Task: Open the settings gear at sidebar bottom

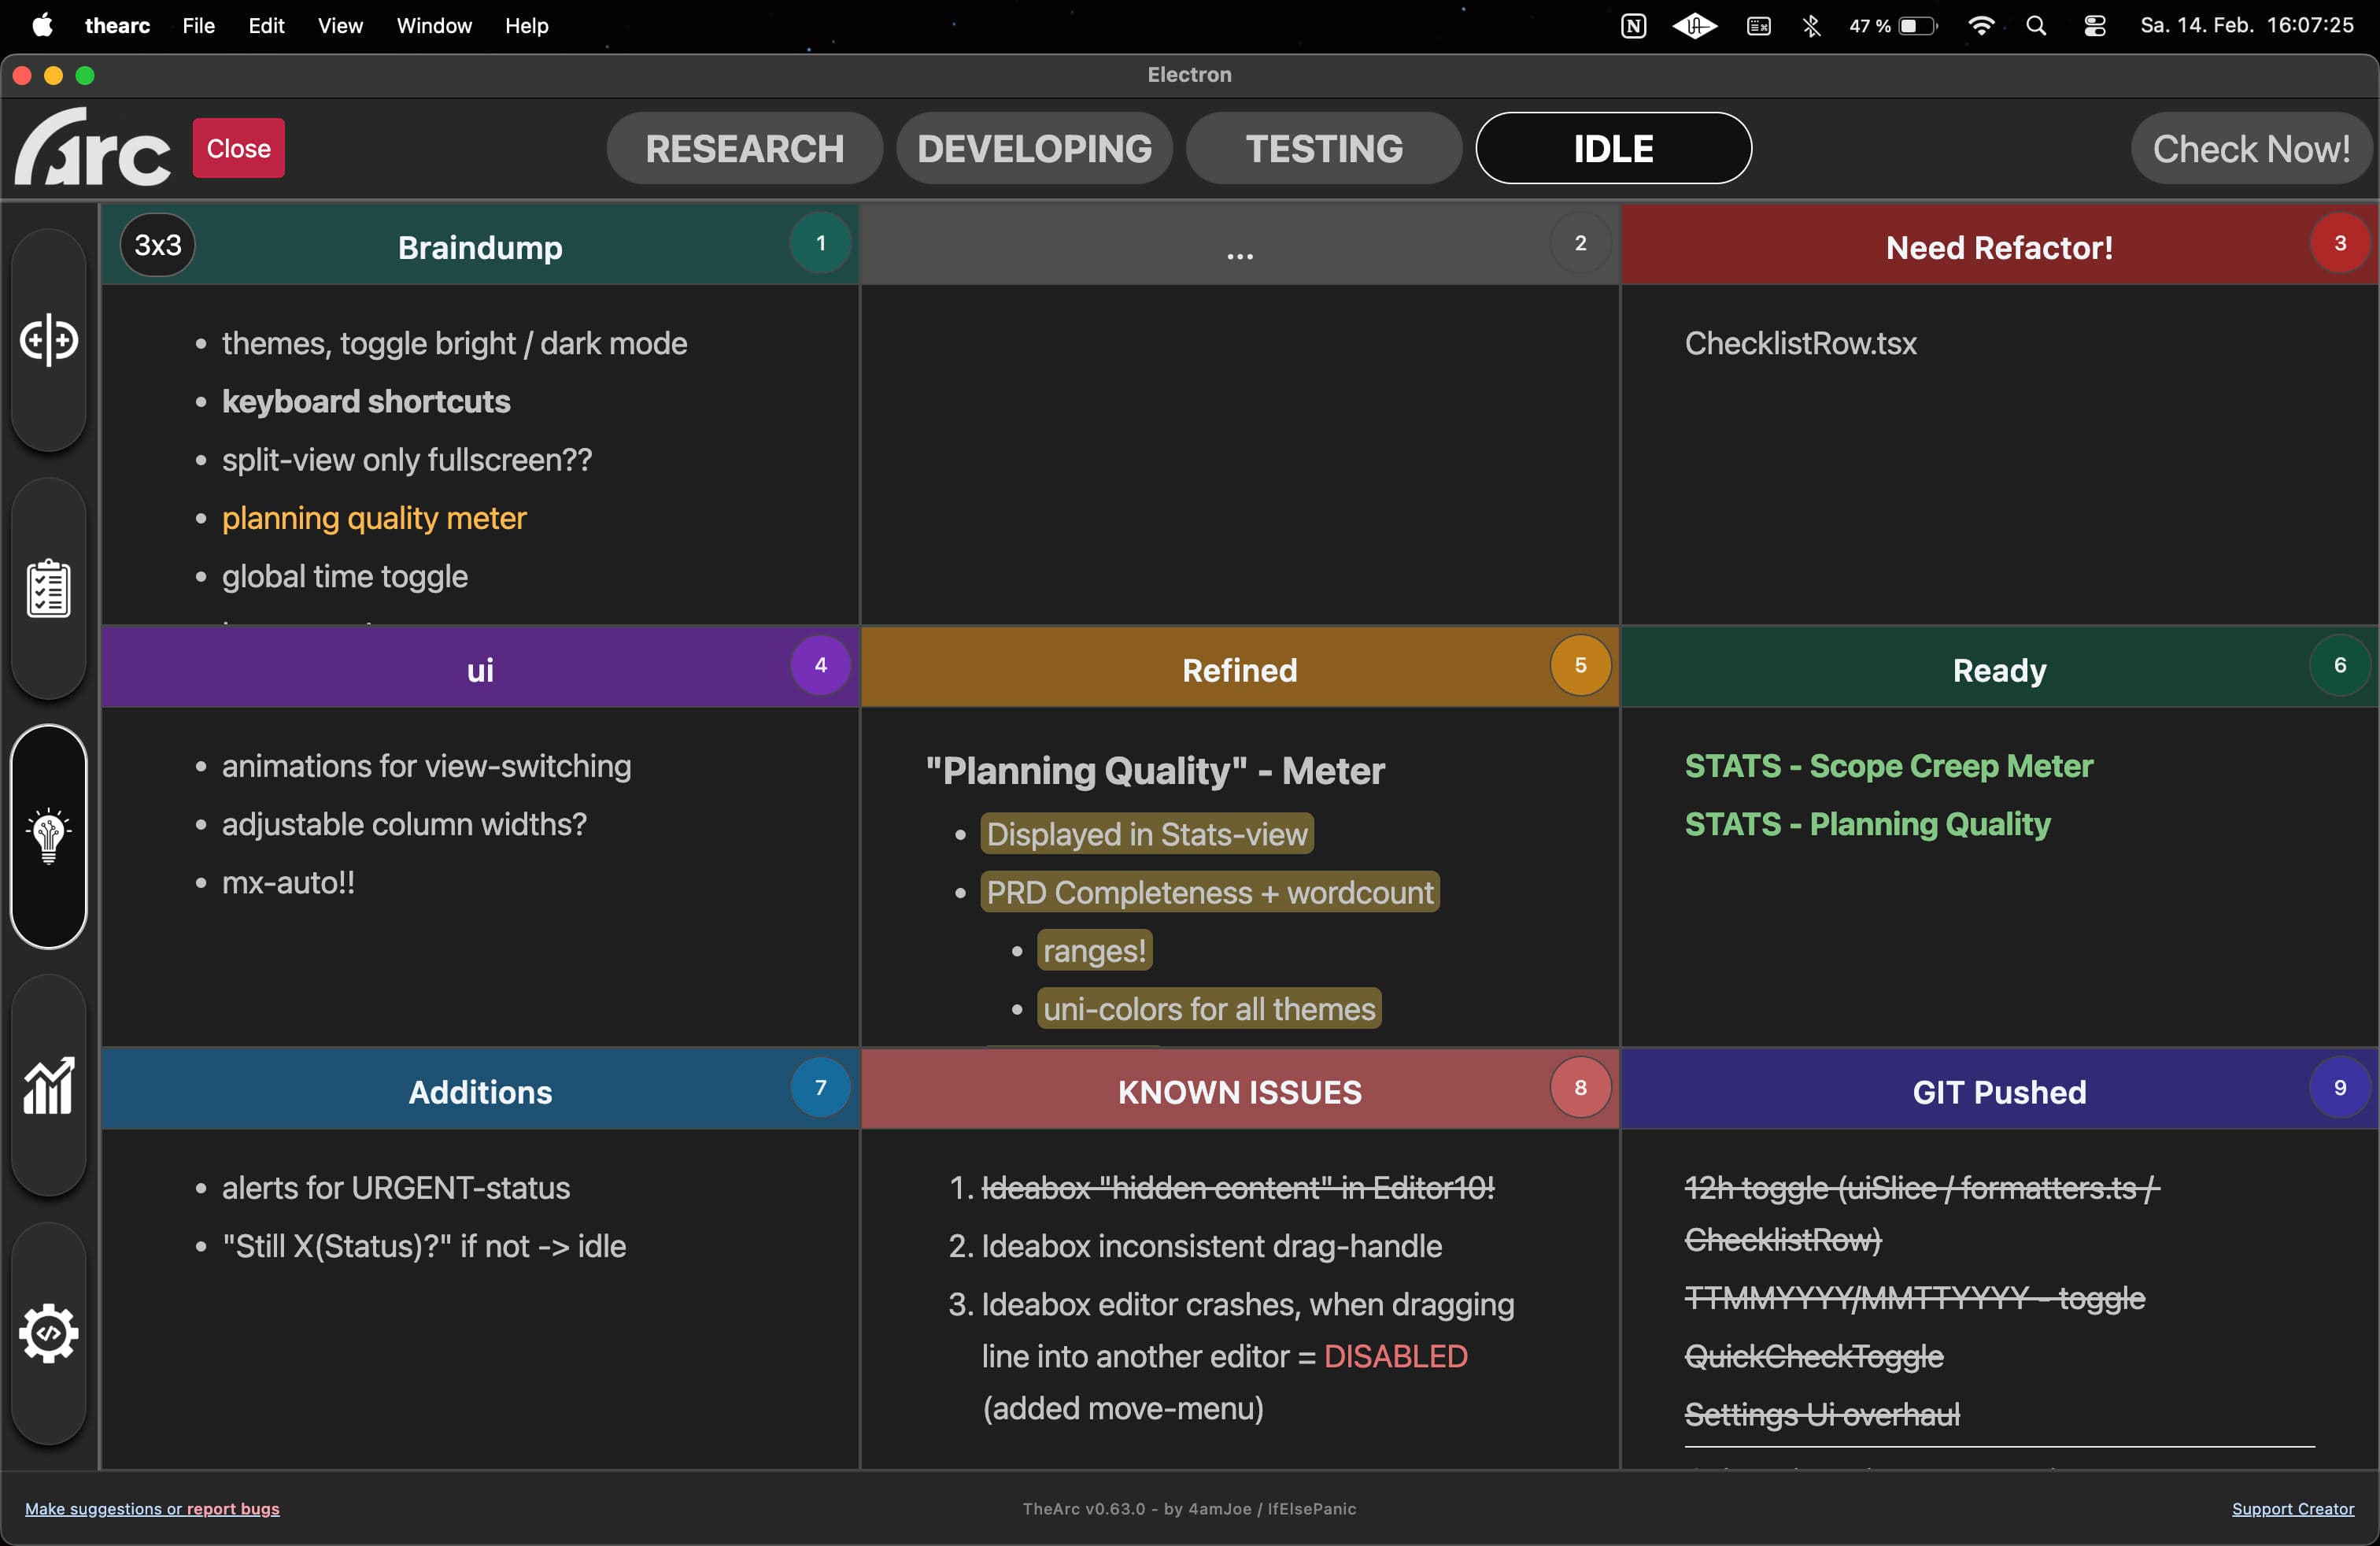Action: 49,1333
